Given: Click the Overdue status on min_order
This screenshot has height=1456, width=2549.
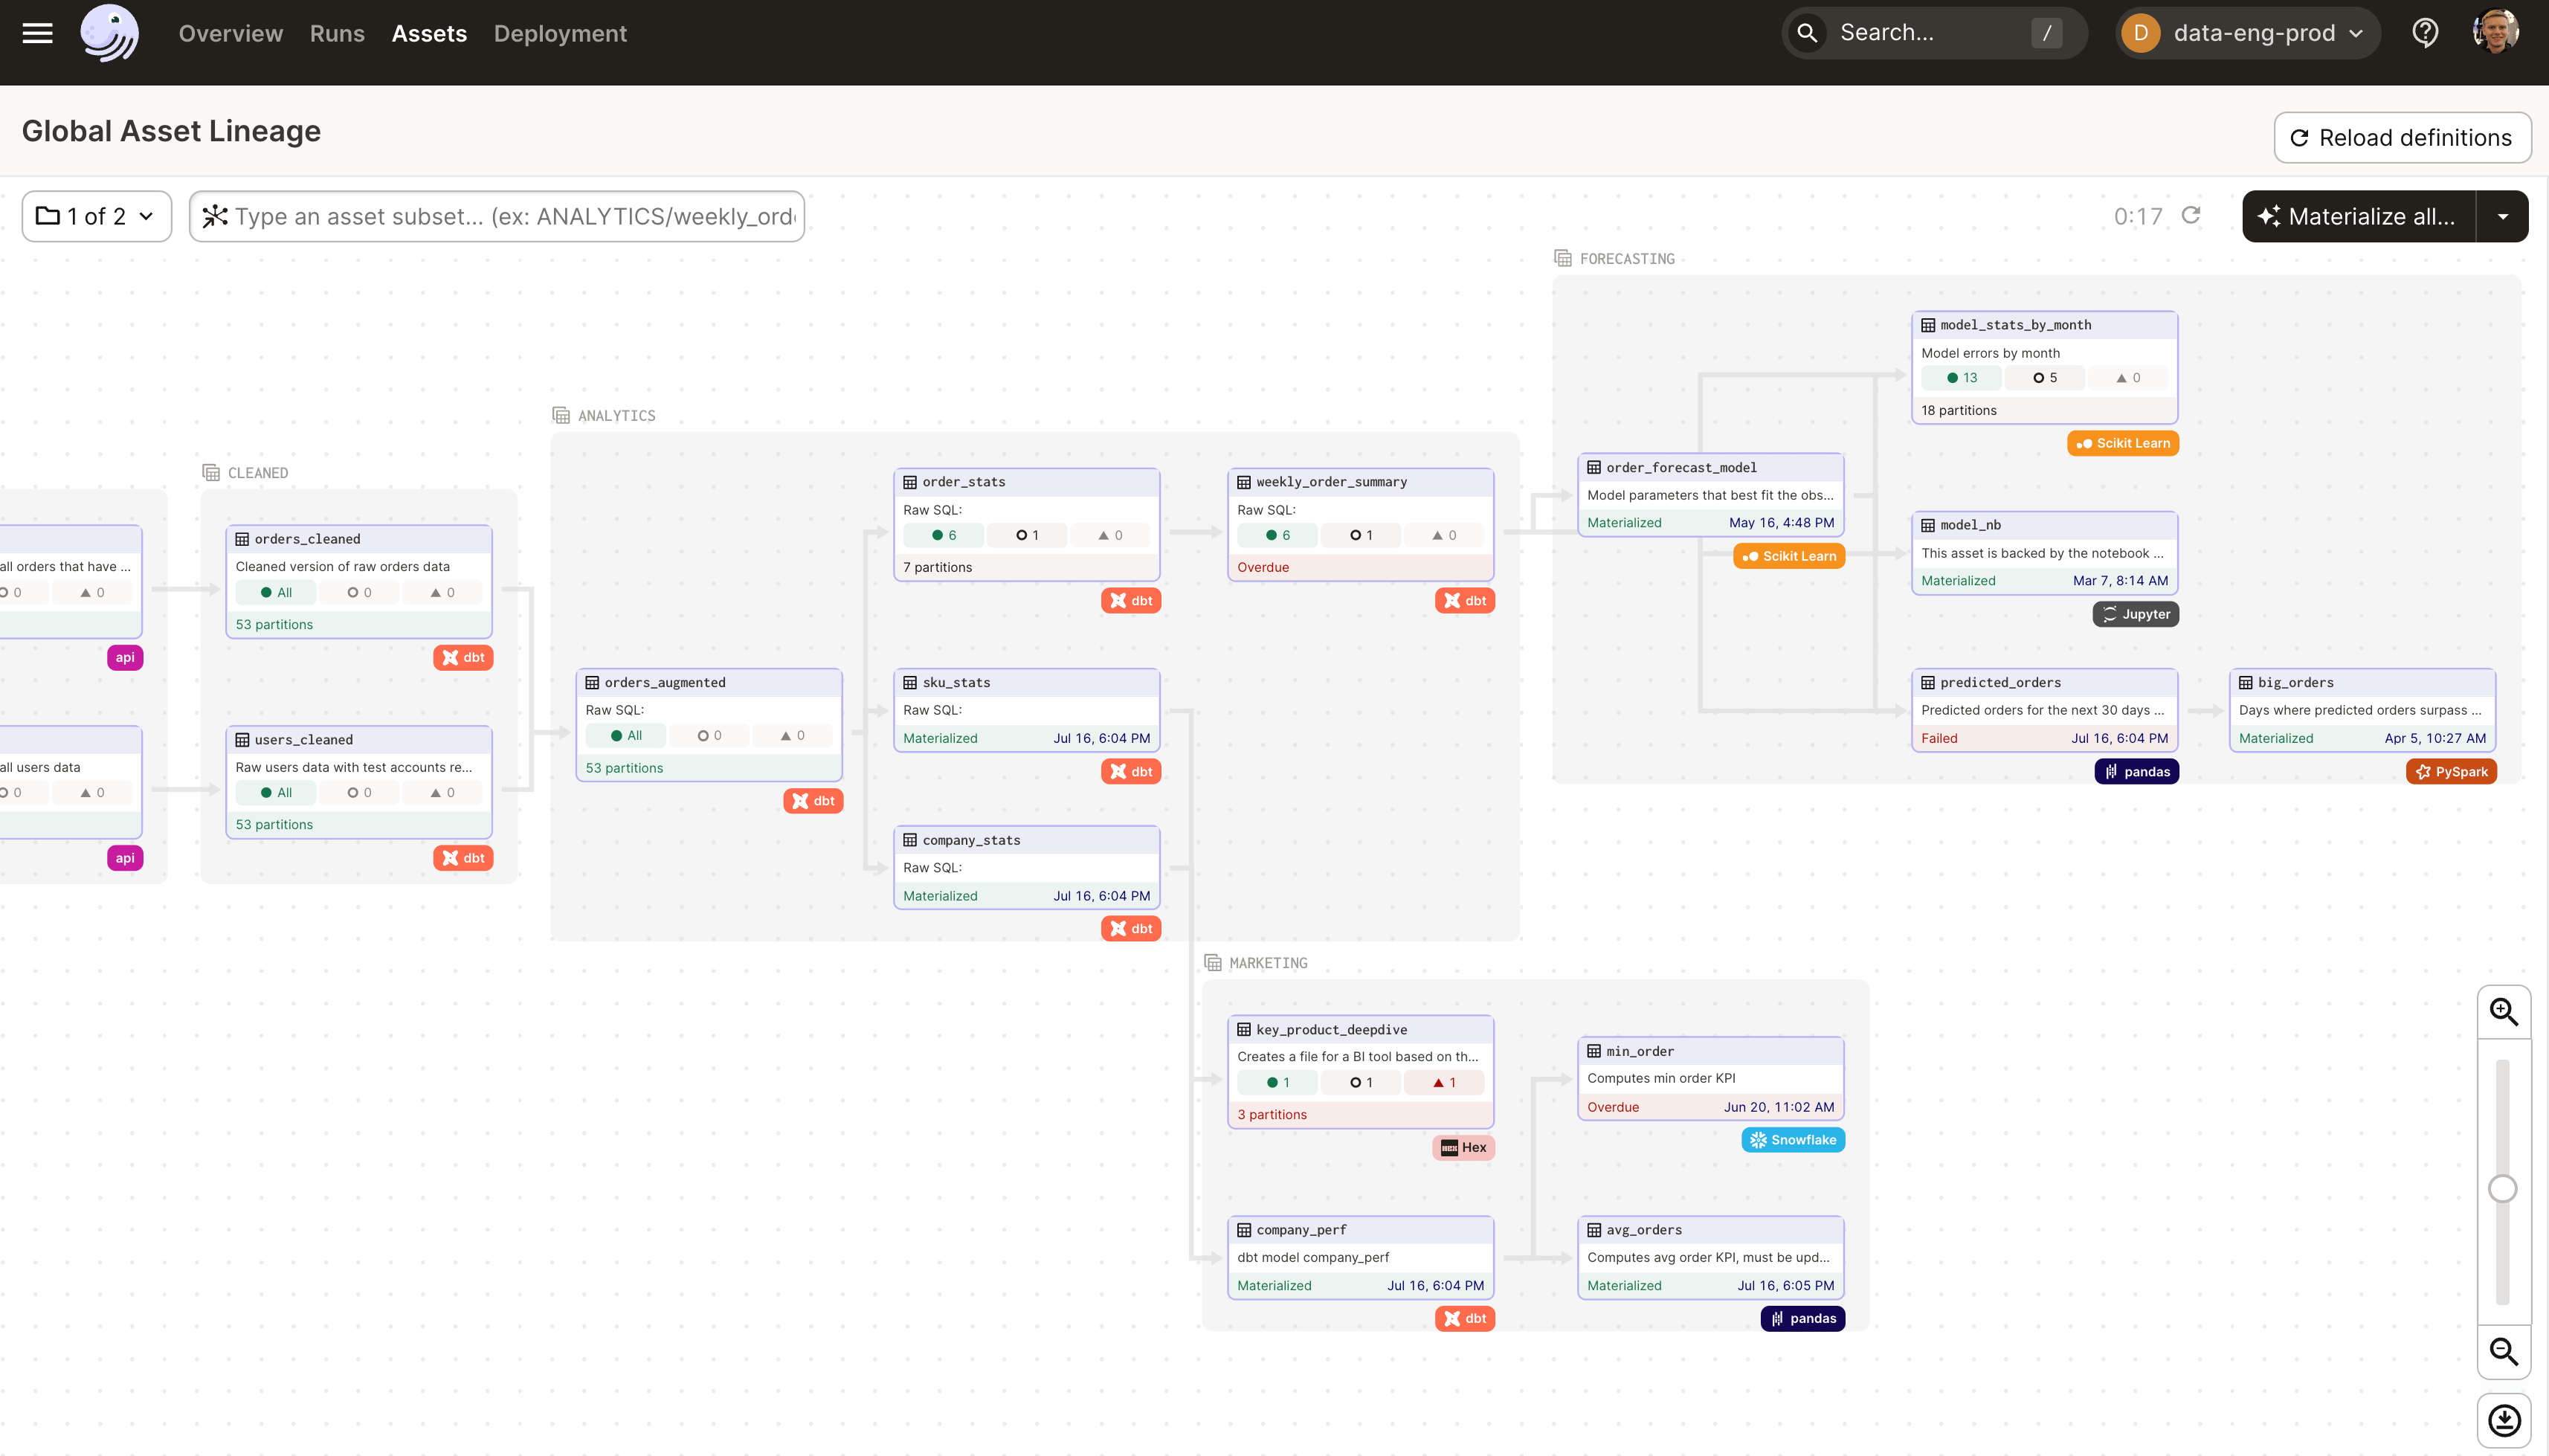Looking at the screenshot, I should (1613, 1107).
